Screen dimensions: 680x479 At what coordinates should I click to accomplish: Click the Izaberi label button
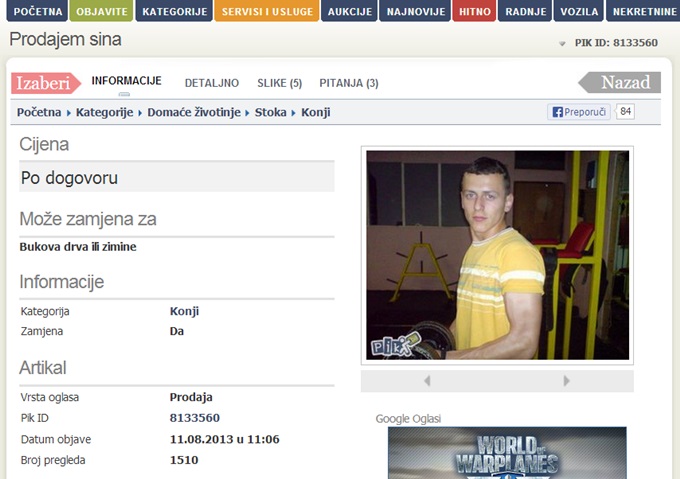(46, 83)
